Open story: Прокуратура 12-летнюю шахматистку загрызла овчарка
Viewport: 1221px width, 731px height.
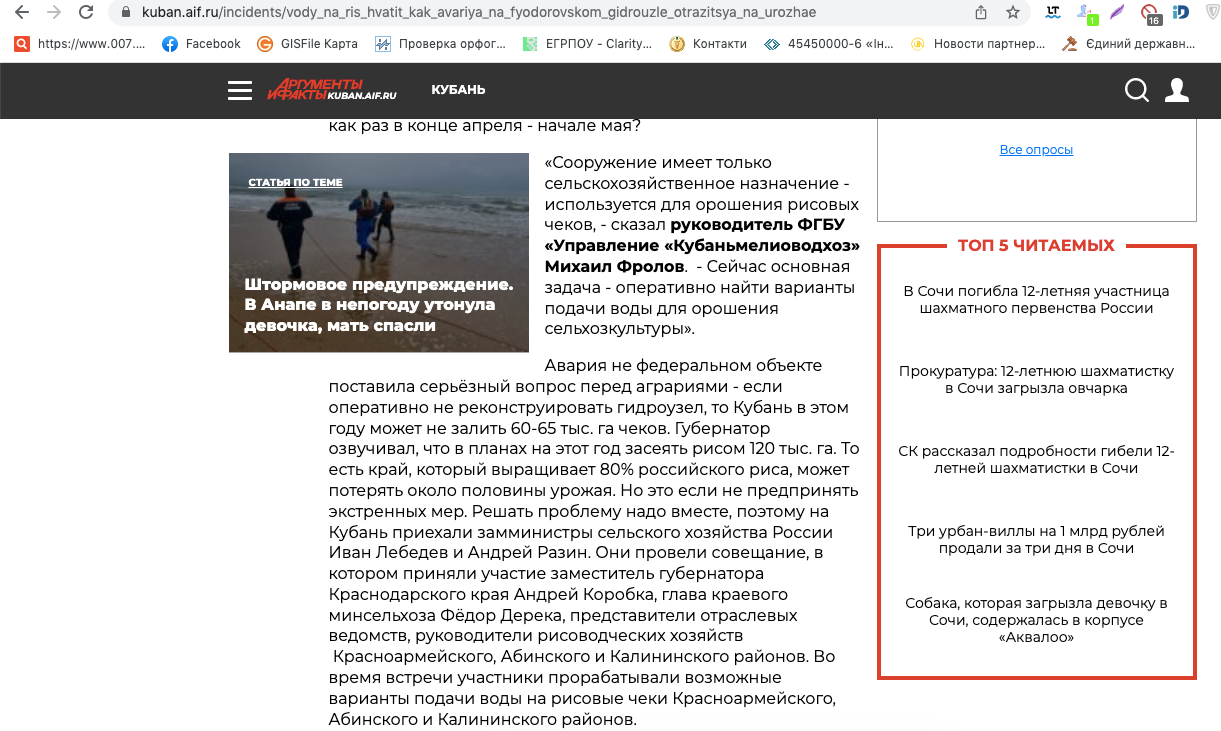click(x=1036, y=380)
